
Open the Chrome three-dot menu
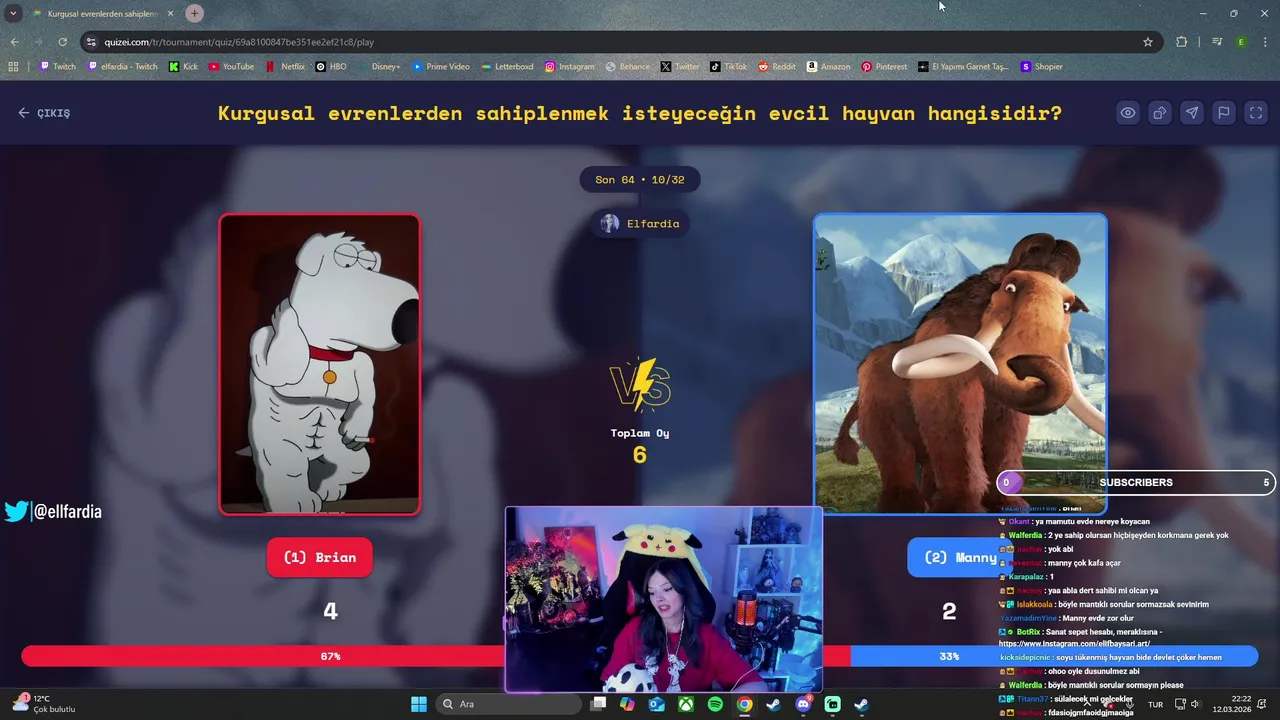(1265, 42)
